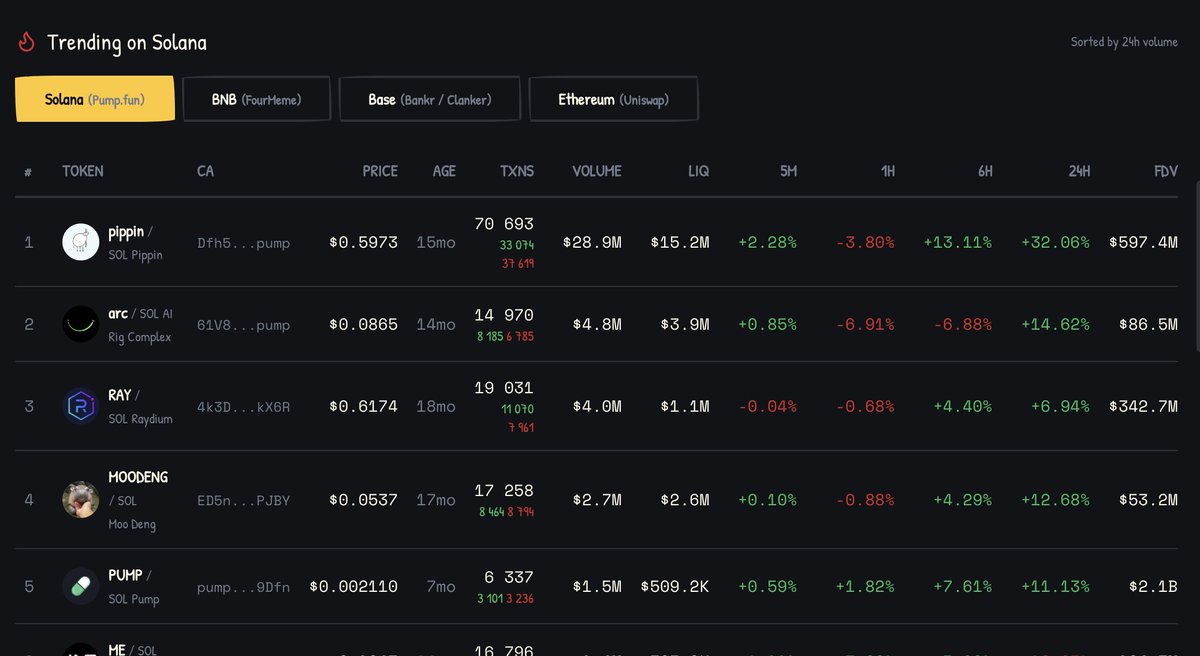Image resolution: width=1200 pixels, height=656 pixels.
Task: Click the VOLUME column header
Action: click(x=597, y=171)
